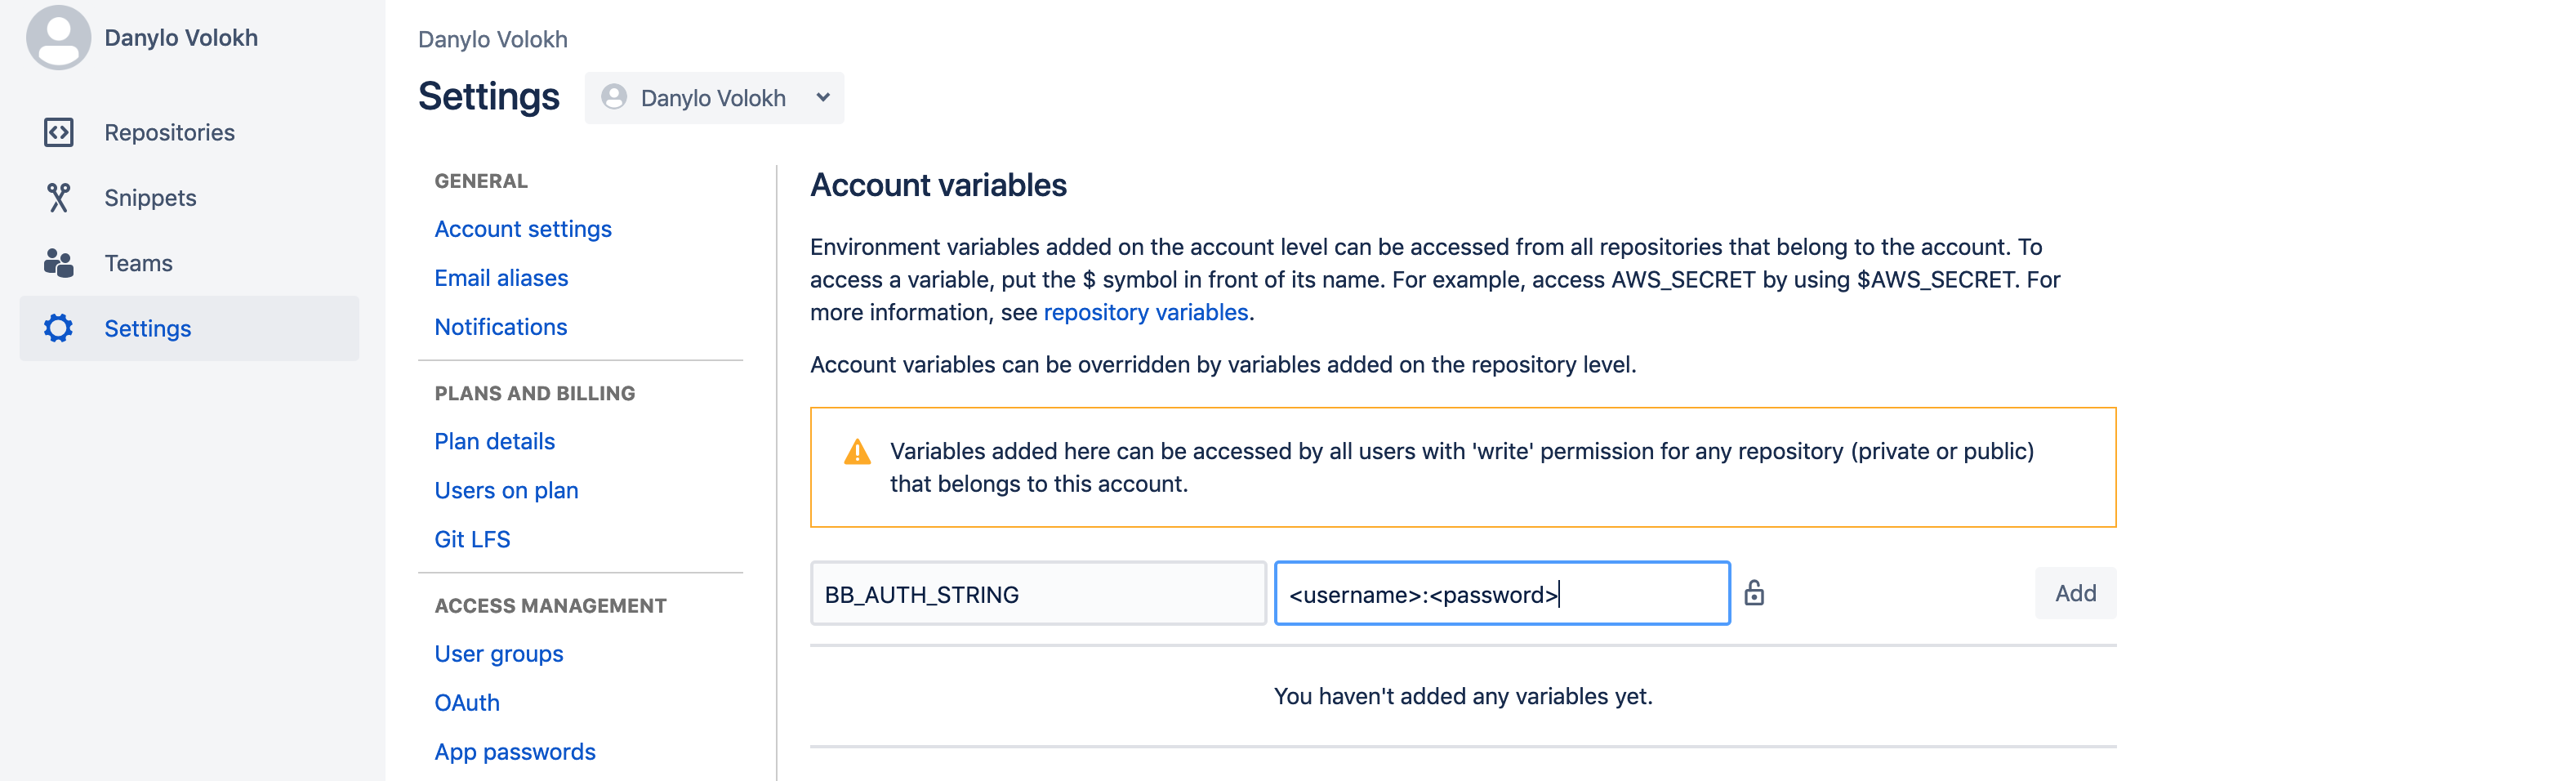Viewport: 2576px width, 781px height.
Task: Click the Teams people icon
Action: click(59, 263)
